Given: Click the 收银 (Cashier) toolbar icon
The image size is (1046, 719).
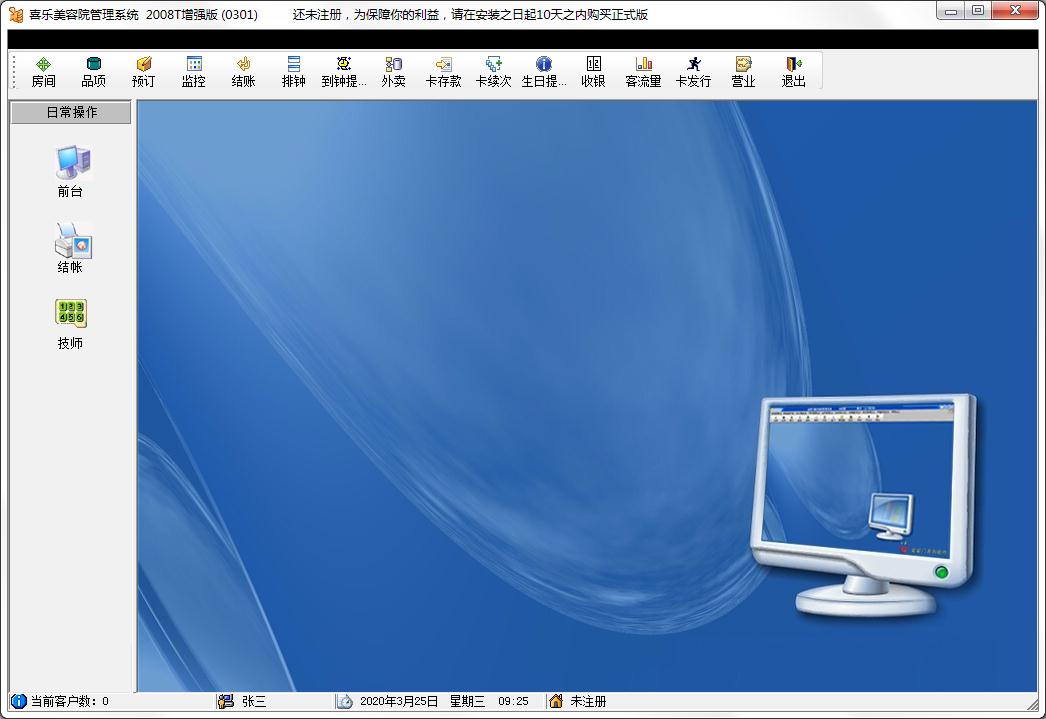Looking at the screenshot, I should coord(593,71).
